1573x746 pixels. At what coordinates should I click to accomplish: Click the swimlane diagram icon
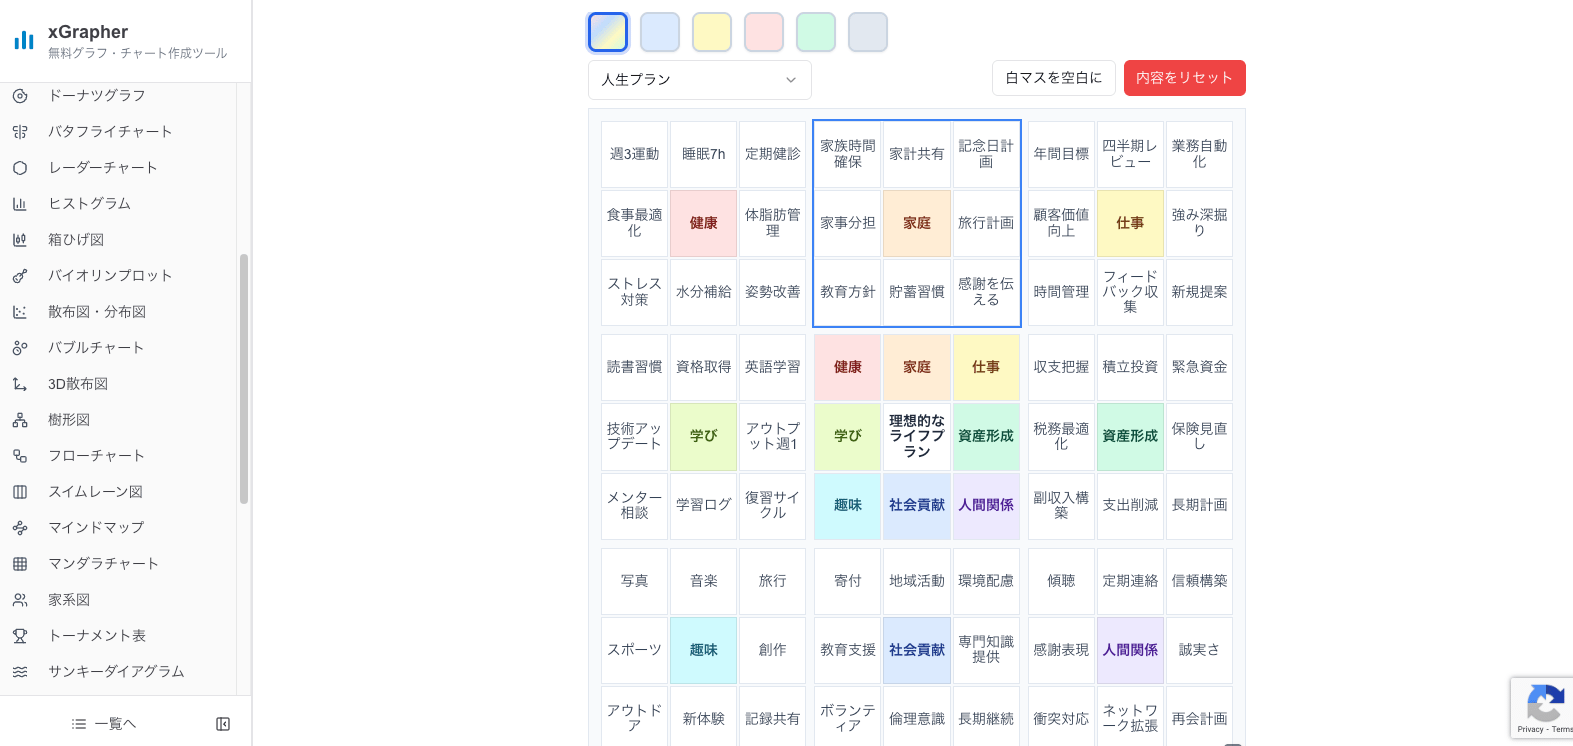(x=20, y=492)
